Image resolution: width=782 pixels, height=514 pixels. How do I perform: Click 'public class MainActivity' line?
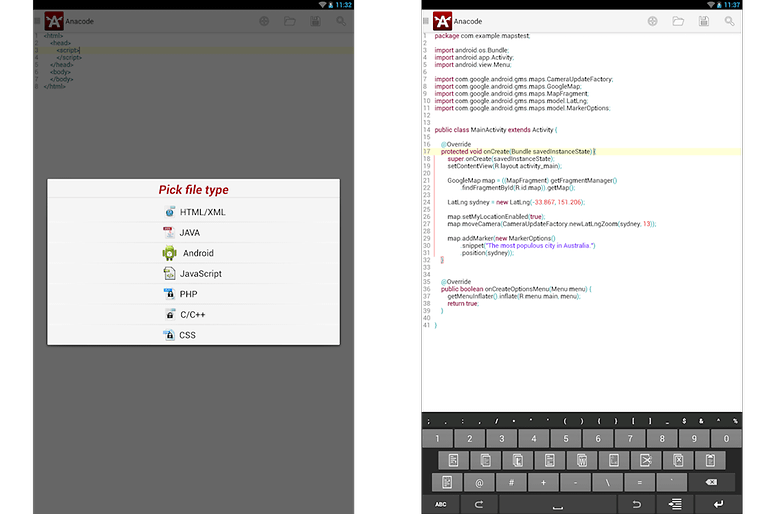(496, 130)
